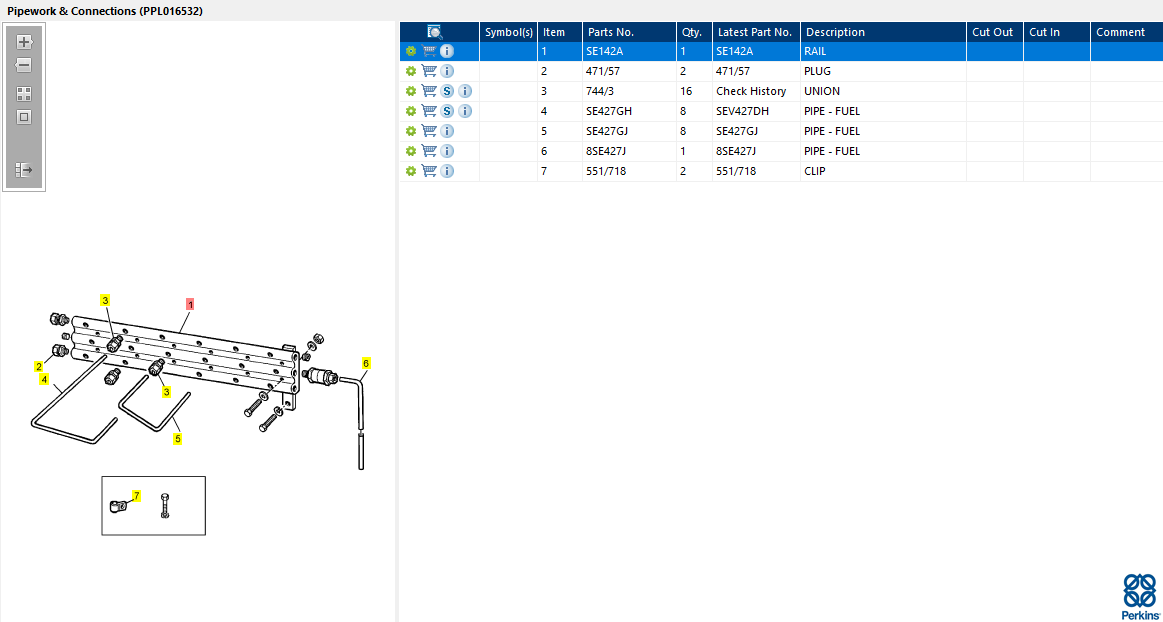1163x622 pixels.
Task: Zoom out of the parts diagram
Action: (x=24, y=65)
